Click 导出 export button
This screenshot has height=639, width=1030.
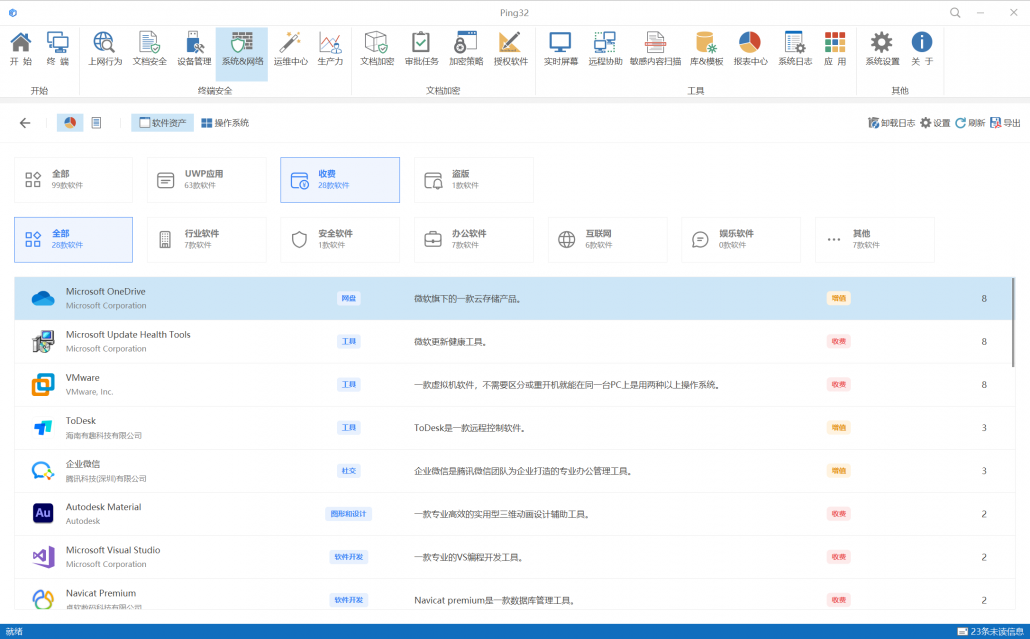(1005, 123)
